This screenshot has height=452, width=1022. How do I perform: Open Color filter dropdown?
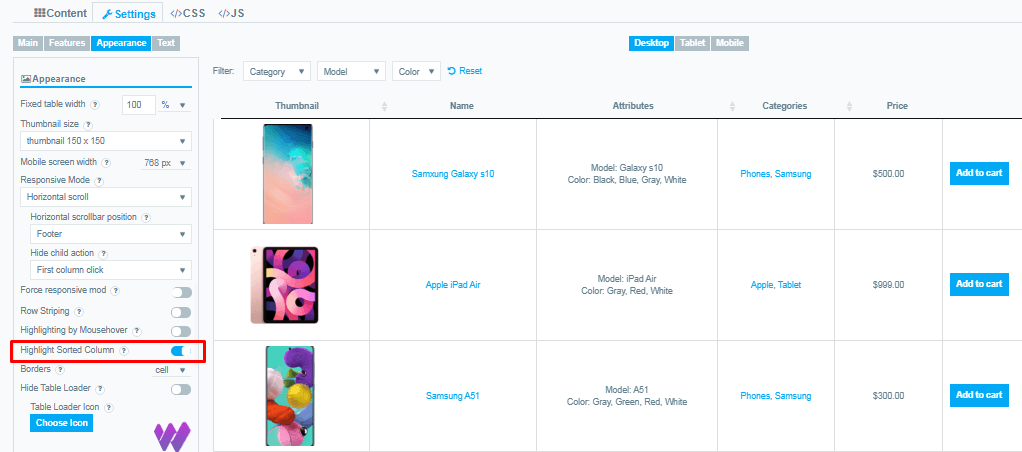pyautogui.click(x=416, y=72)
